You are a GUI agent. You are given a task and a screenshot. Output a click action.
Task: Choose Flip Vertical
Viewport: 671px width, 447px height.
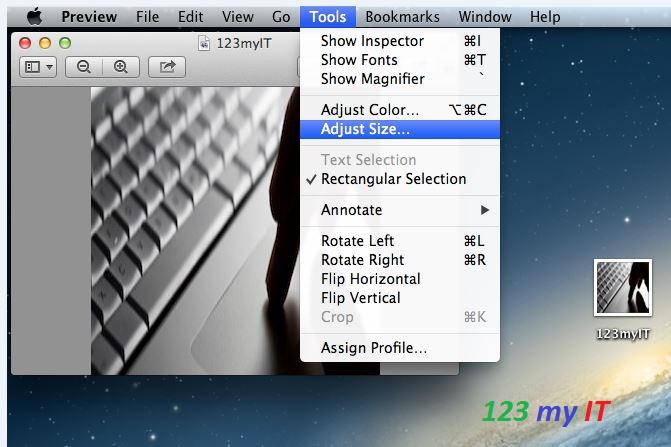click(x=400, y=298)
